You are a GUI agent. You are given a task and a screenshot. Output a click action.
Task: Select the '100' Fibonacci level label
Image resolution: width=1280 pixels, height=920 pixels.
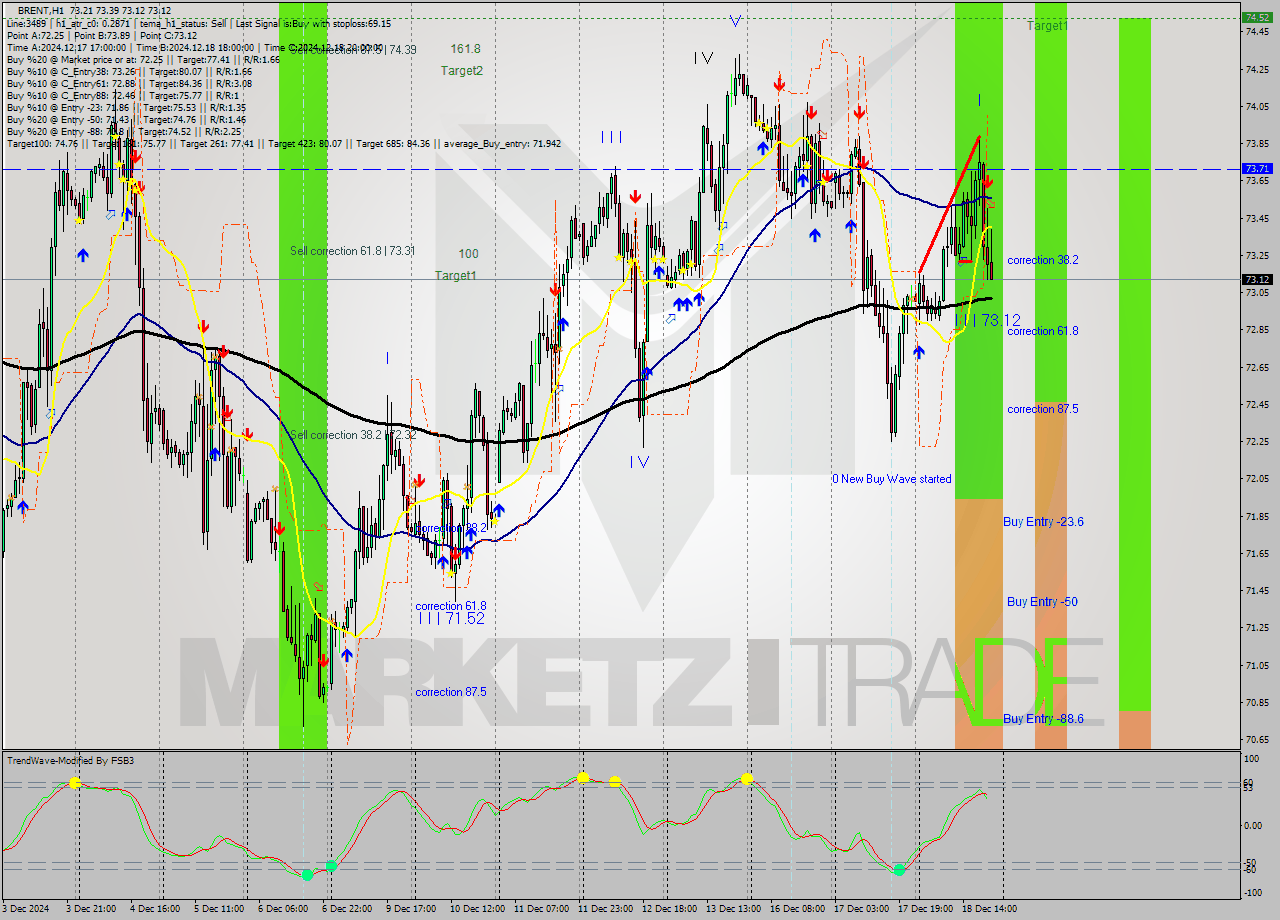[x=468, y=254]
